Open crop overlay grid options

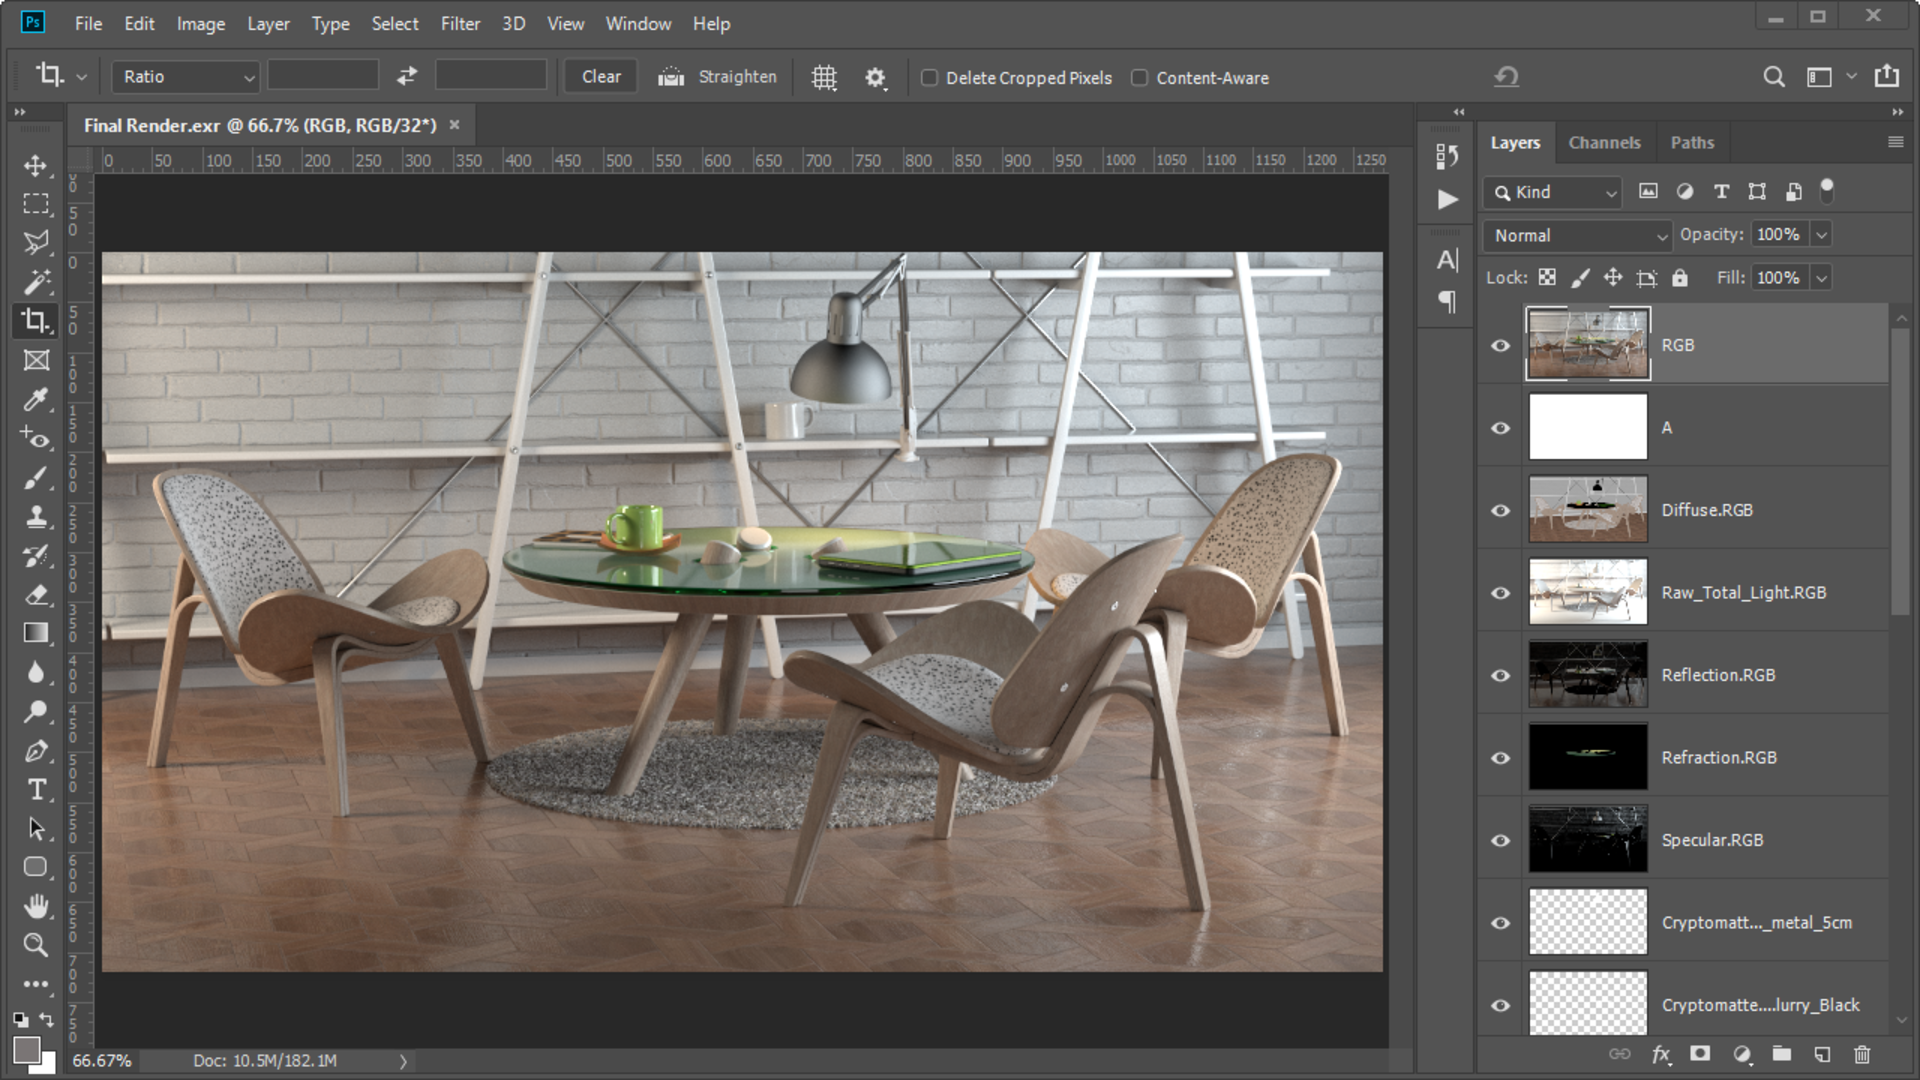[824, 78]
